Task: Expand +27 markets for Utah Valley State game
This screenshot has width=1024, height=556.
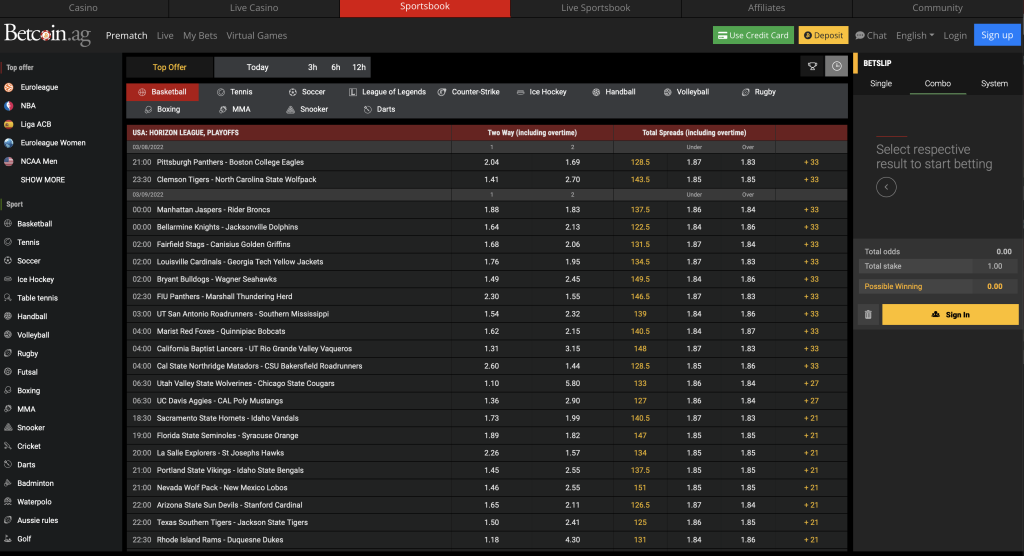Action: (x=811, y=384)
